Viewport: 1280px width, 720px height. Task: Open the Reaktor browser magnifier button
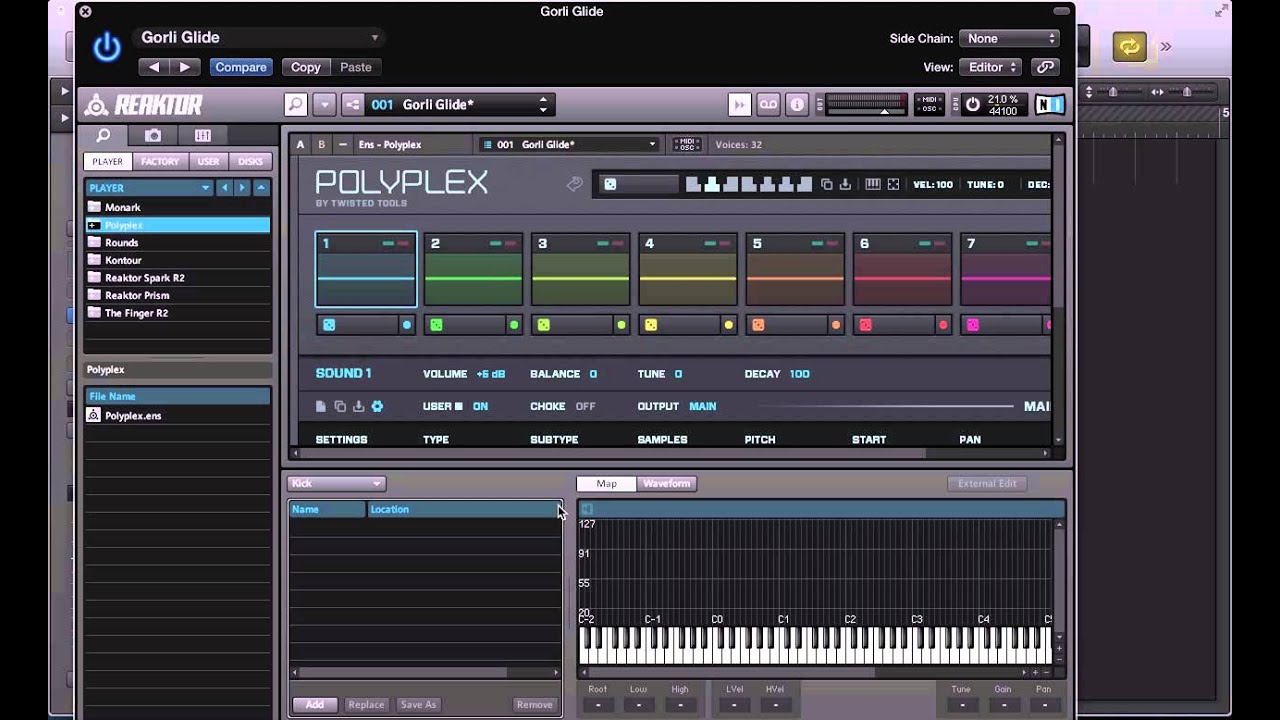click(x=295, y=104)
